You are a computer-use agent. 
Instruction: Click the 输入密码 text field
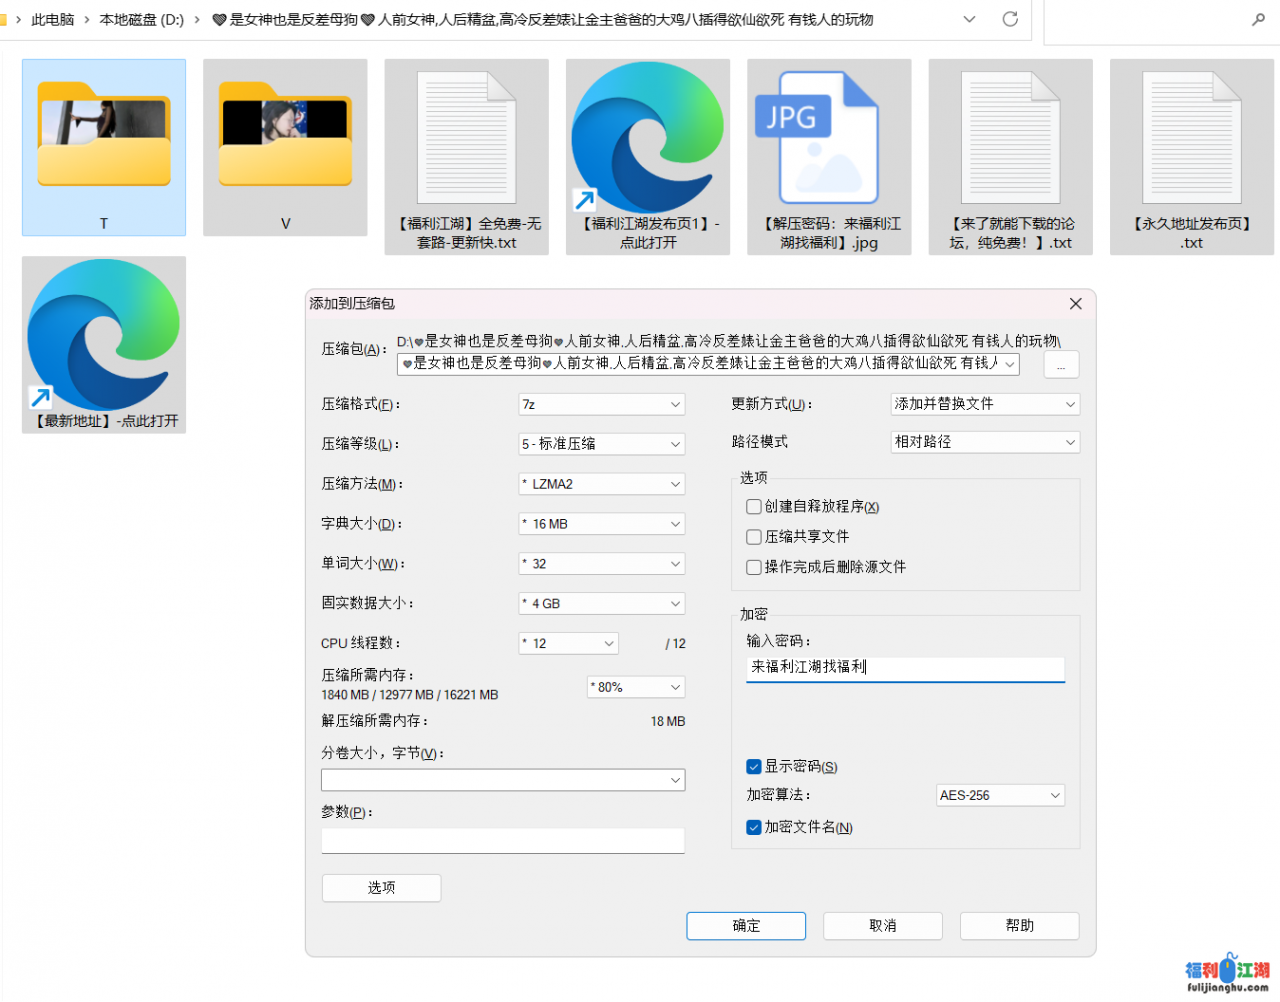point(905,667)
